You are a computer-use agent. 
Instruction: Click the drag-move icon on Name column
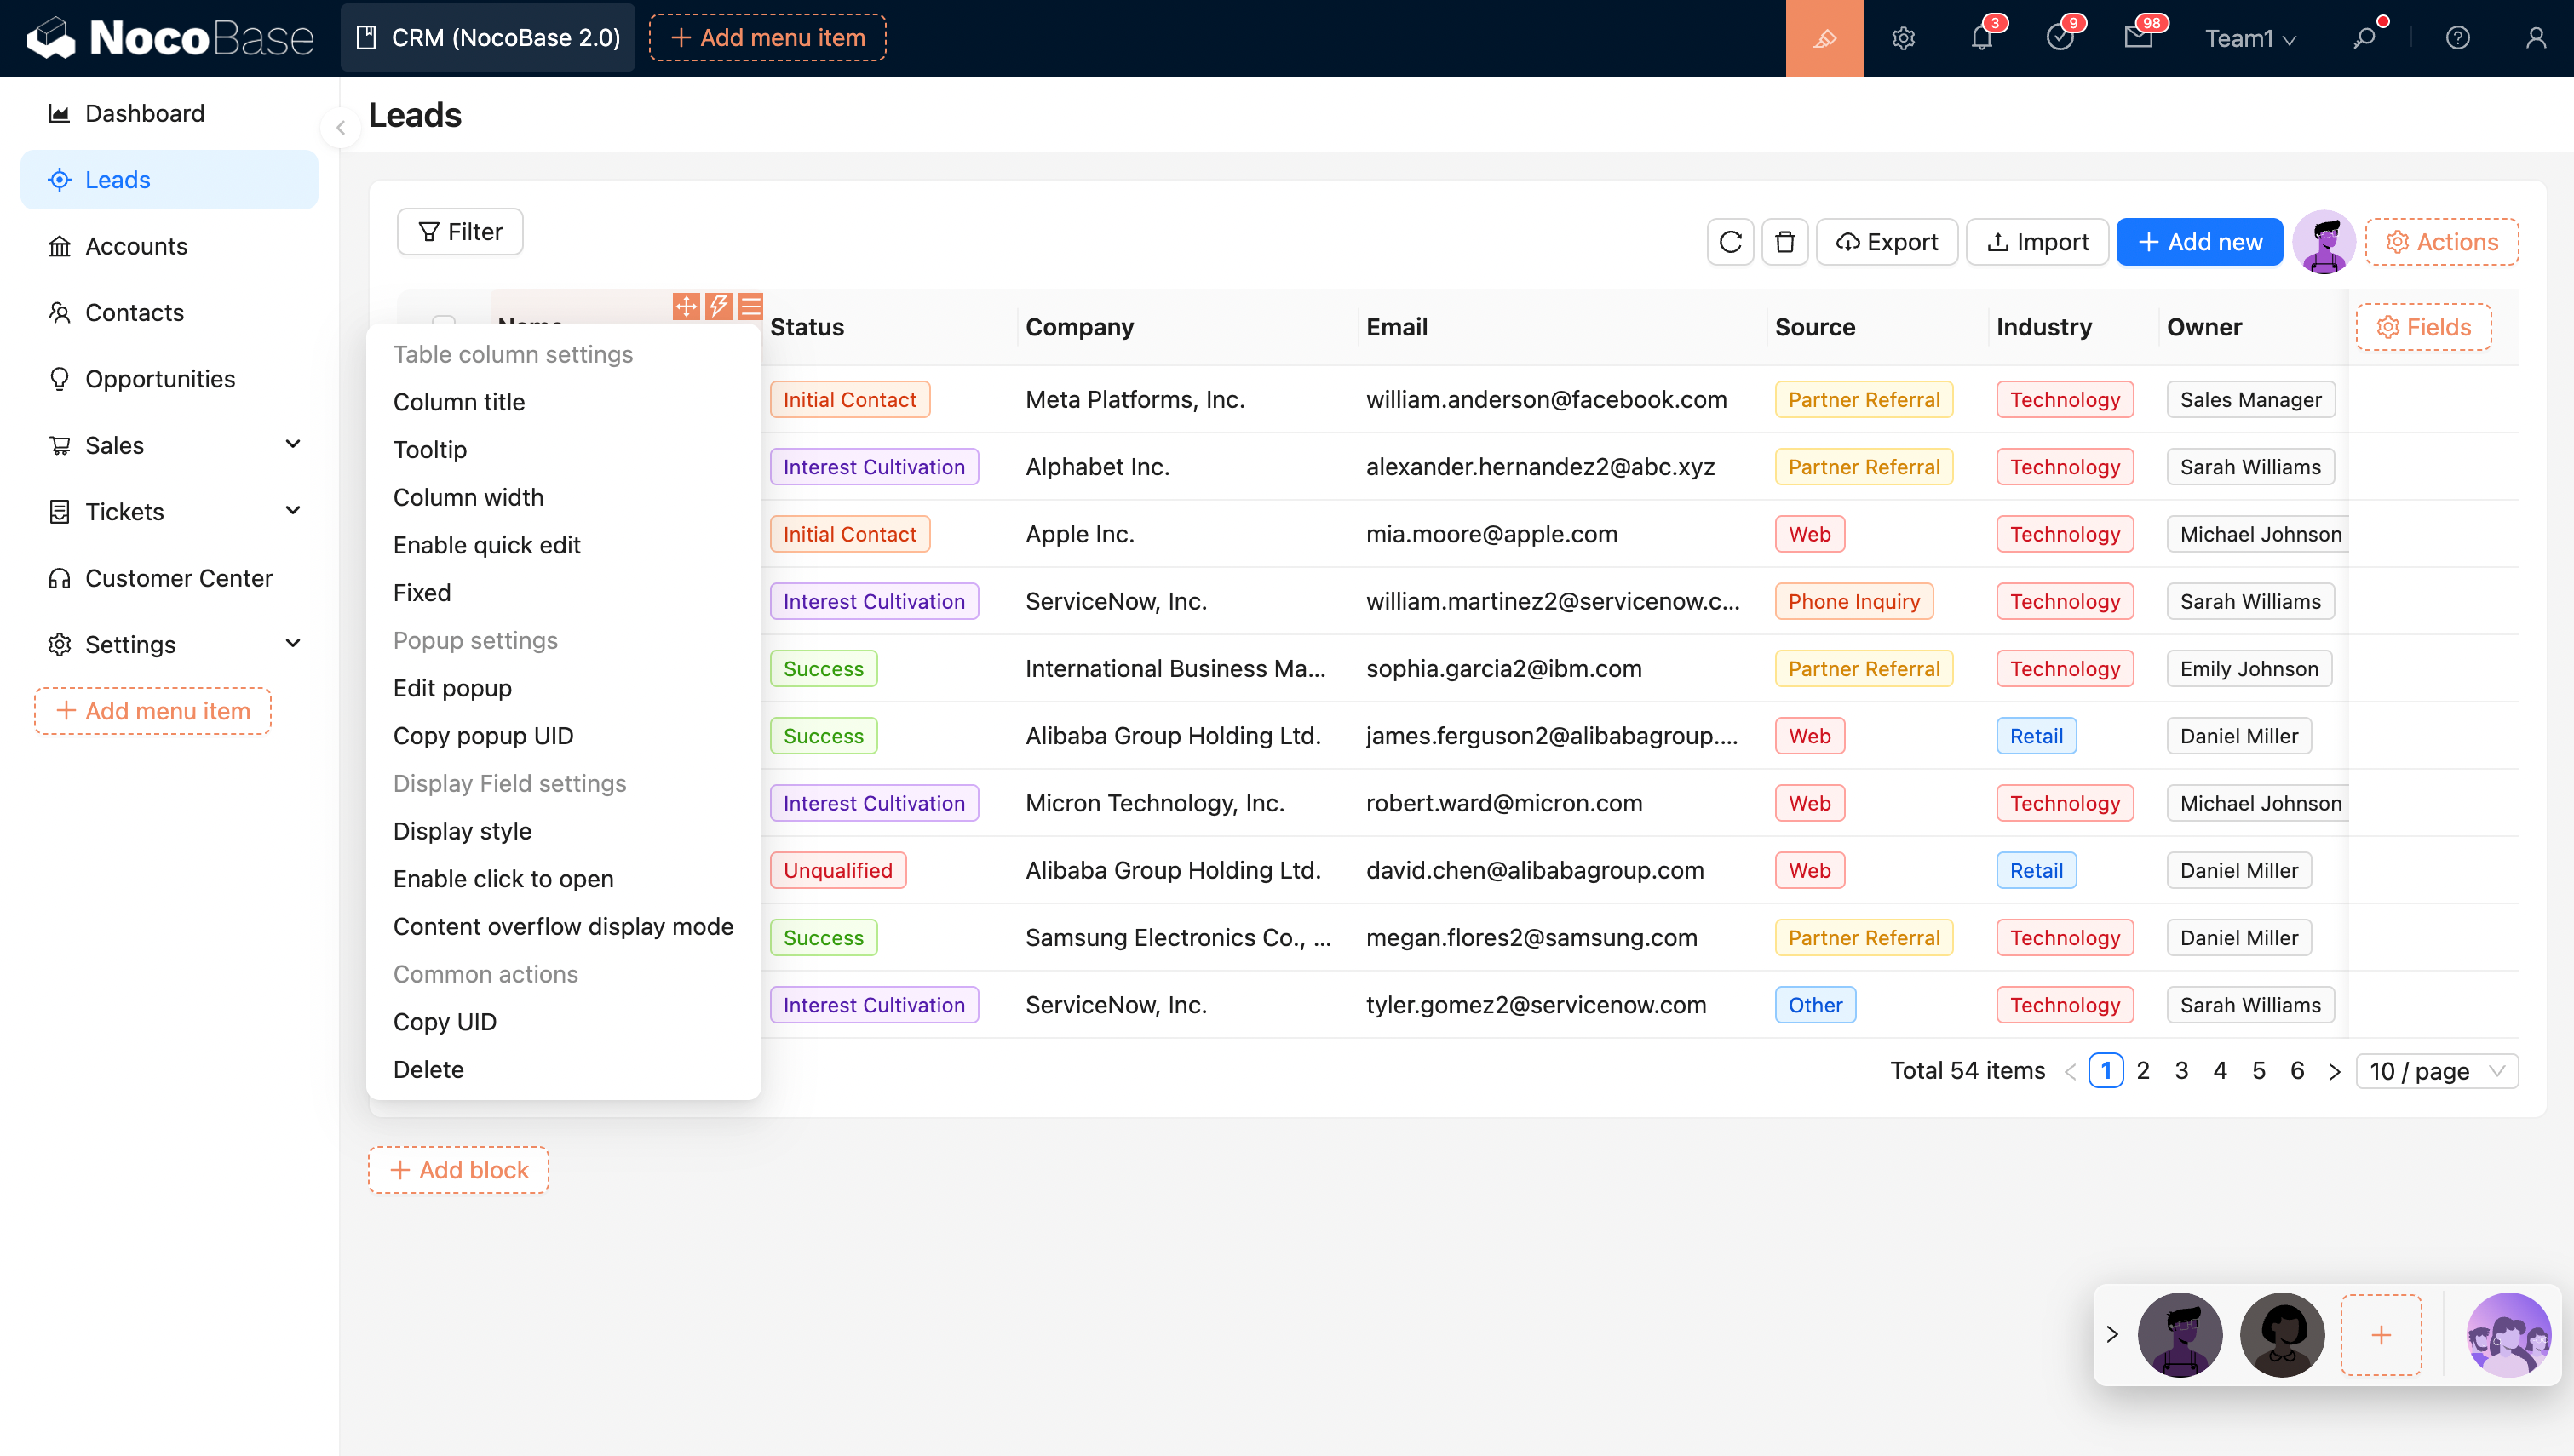pyautogui.click(x=686, y=306)
